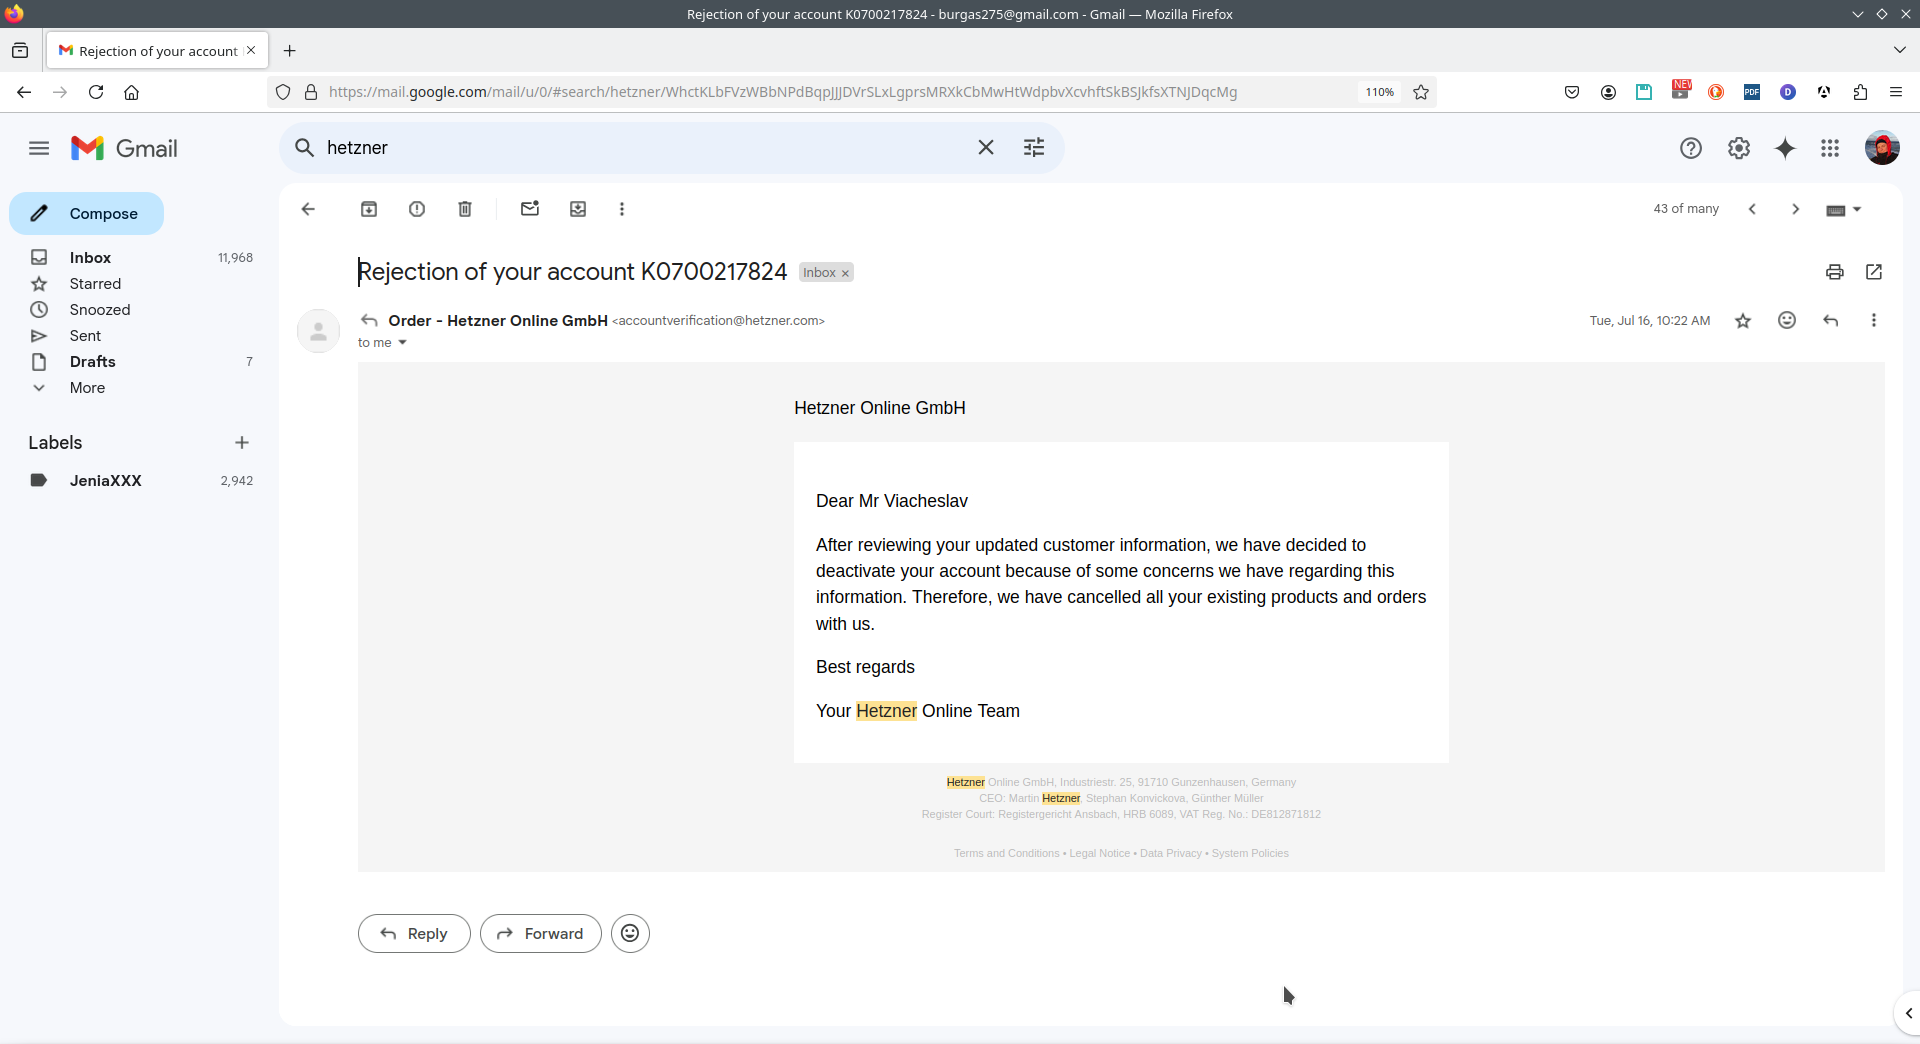
Task: Add emoji reaction in message header
Action: coord(1787,320)
